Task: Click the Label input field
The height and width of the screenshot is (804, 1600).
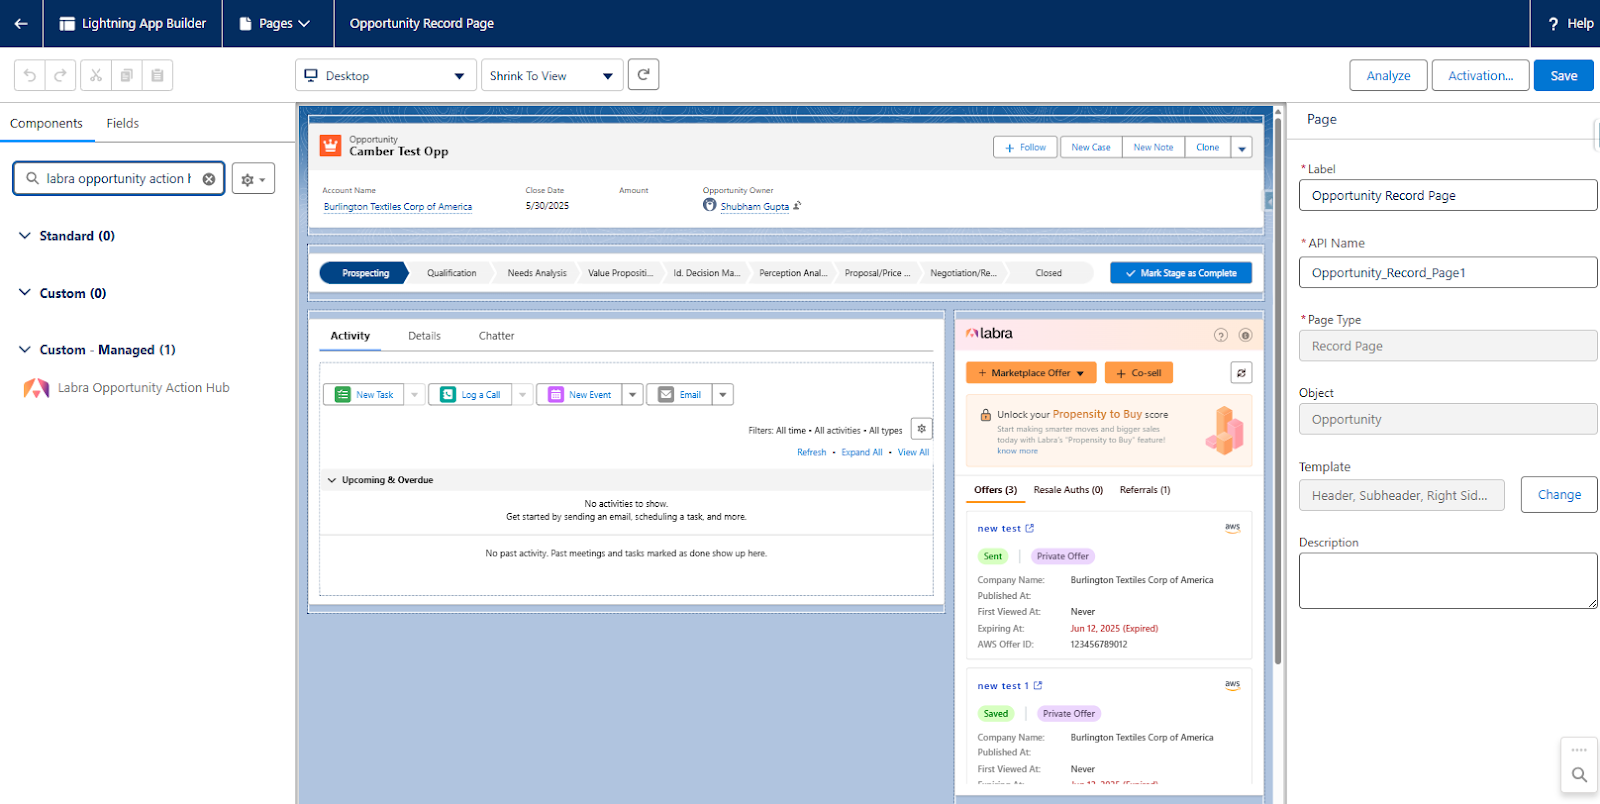Action: tap(1448, 195)
